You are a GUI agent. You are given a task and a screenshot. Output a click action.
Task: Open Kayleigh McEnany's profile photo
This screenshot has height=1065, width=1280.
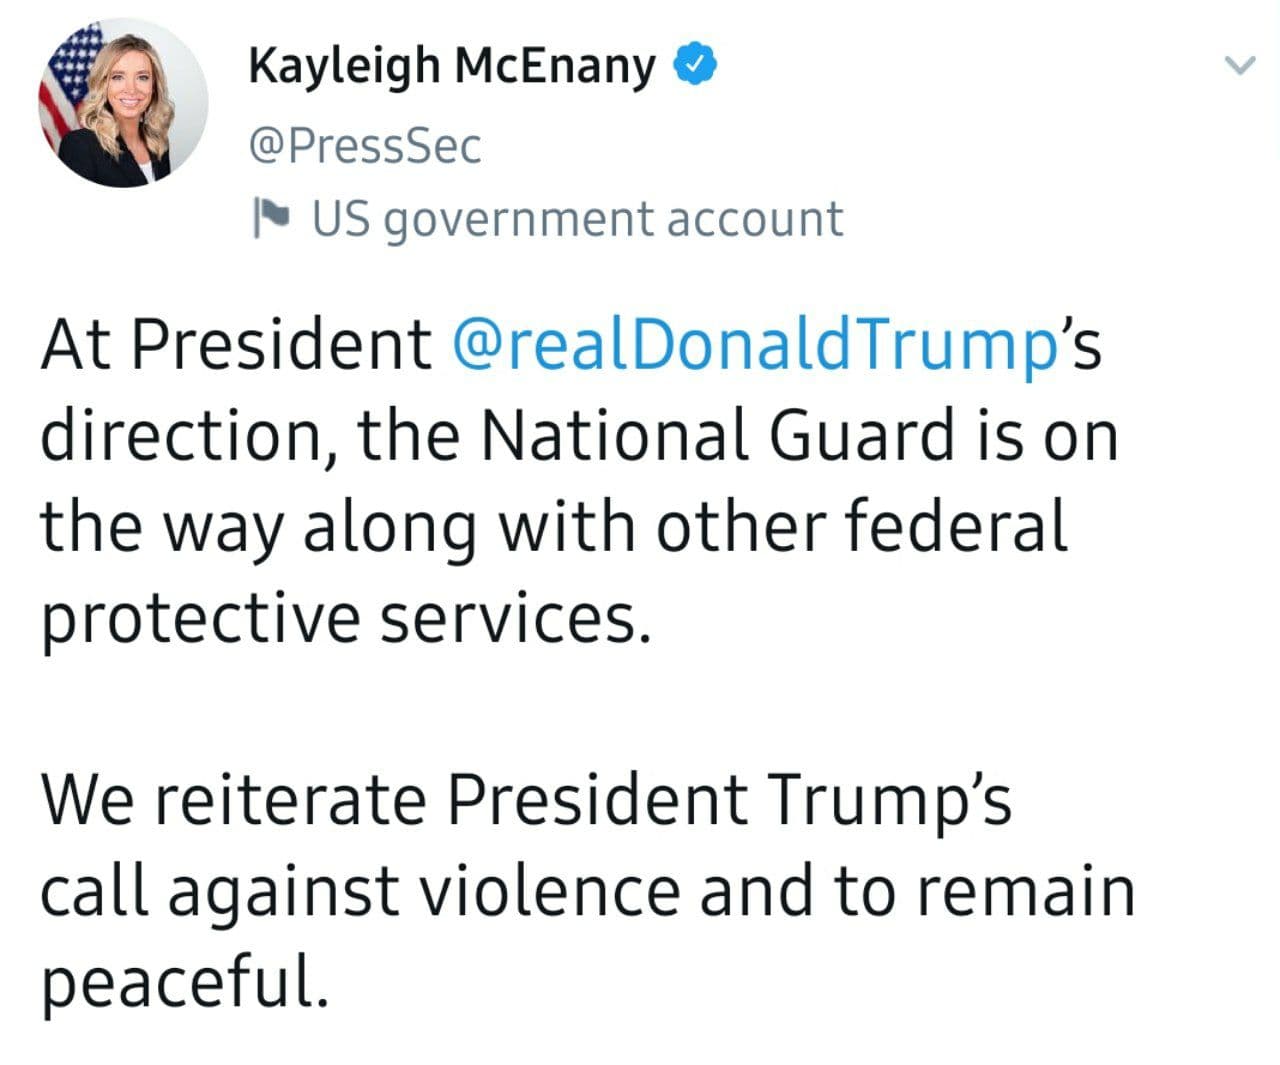coord(122,102)
